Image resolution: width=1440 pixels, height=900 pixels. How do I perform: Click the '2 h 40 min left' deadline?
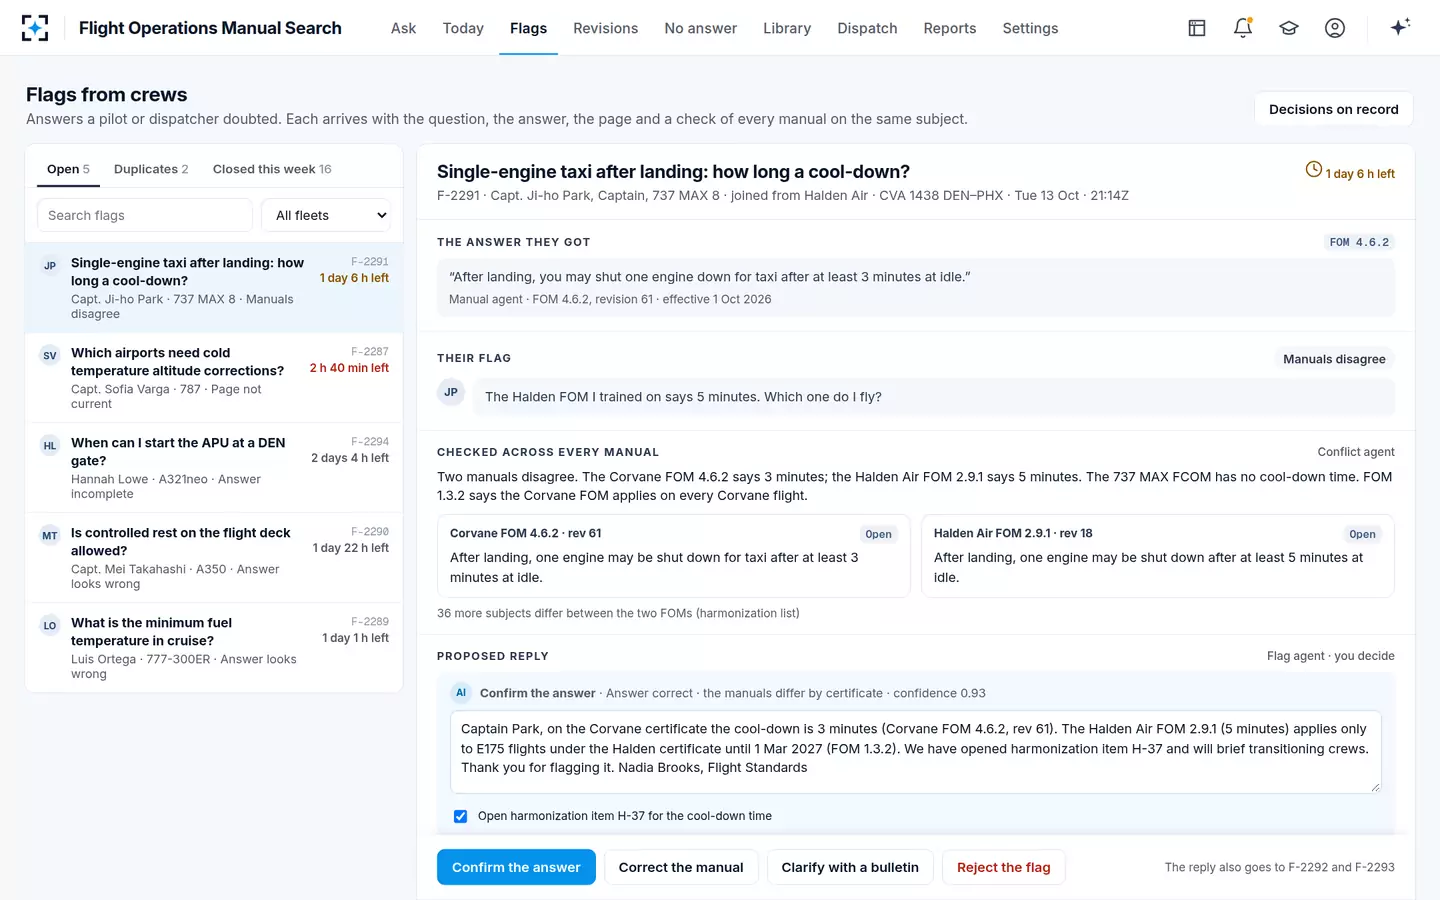(x=349, y=368)
